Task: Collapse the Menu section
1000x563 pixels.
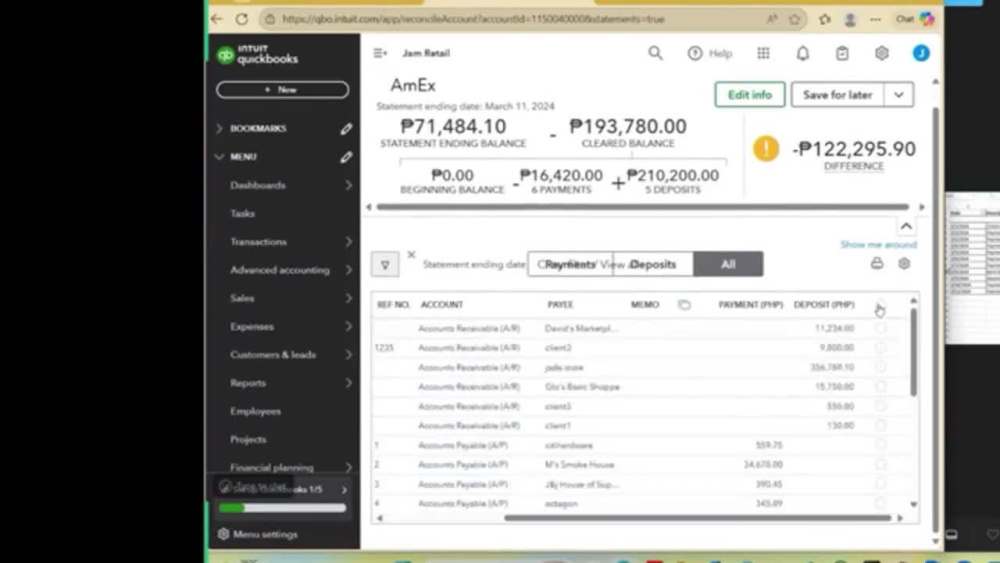Action: [x=219, y=157]
